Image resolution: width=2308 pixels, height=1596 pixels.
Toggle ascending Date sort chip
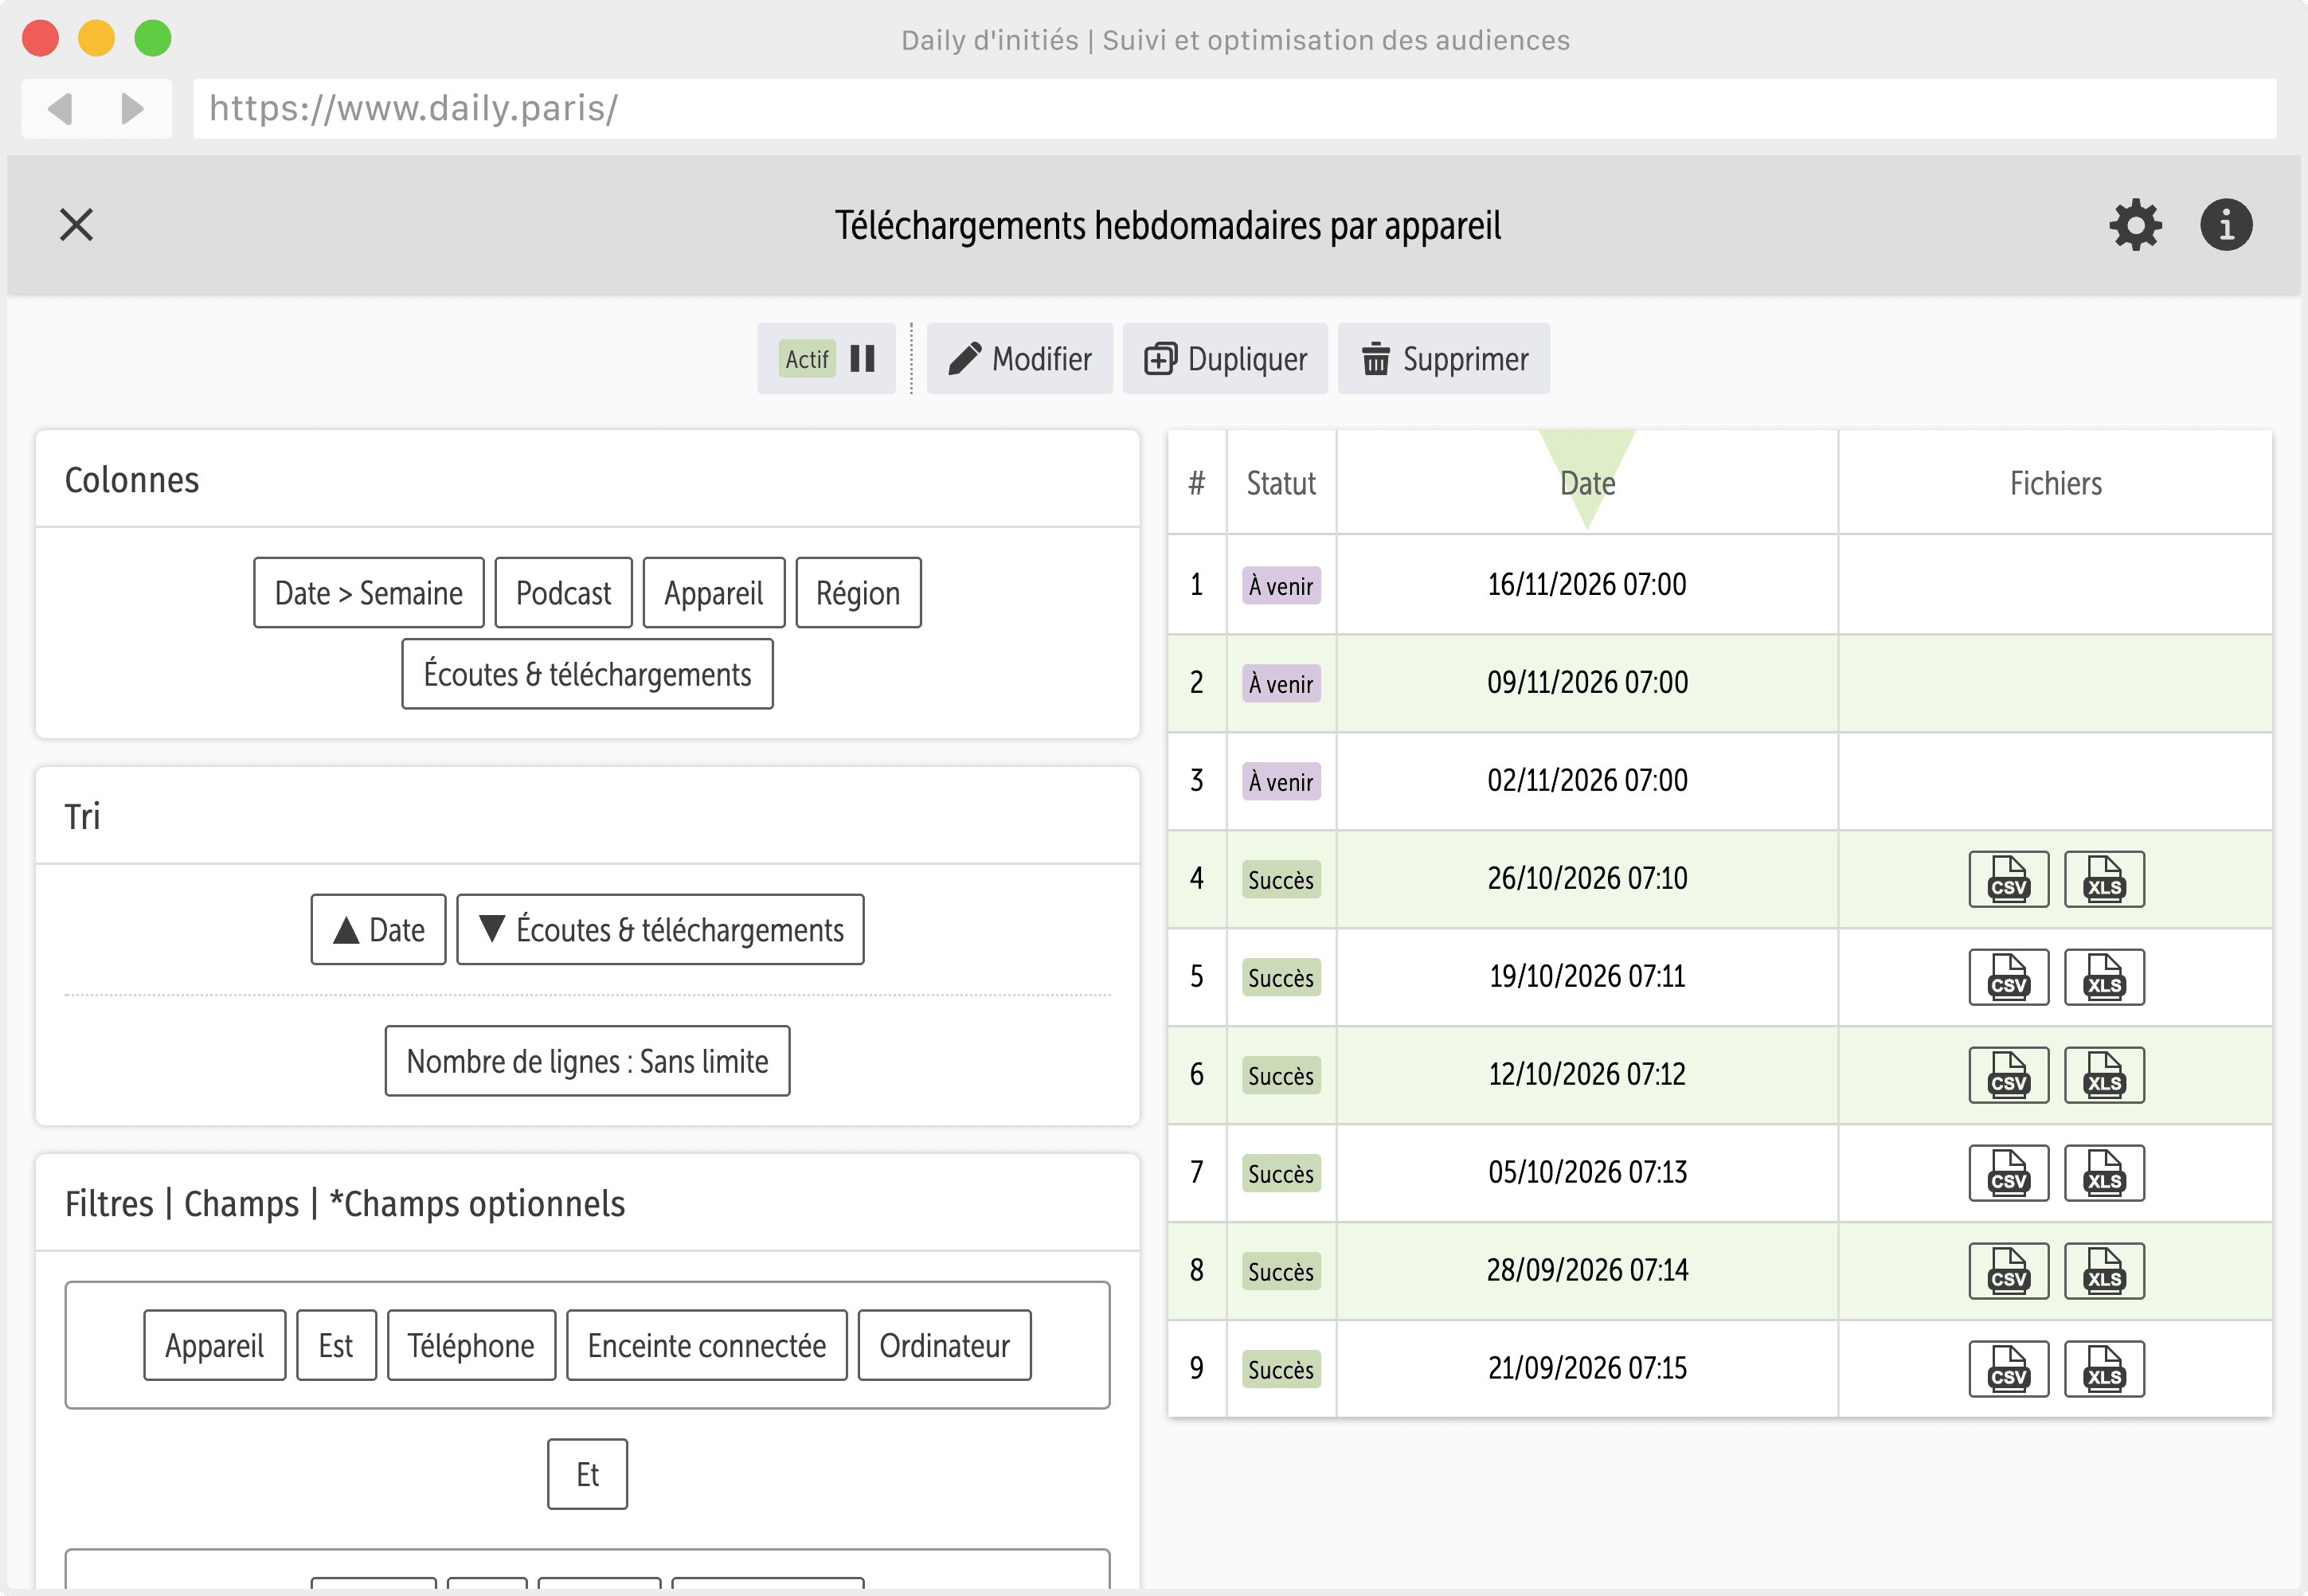pyautogui.click(x=378, y=929)
